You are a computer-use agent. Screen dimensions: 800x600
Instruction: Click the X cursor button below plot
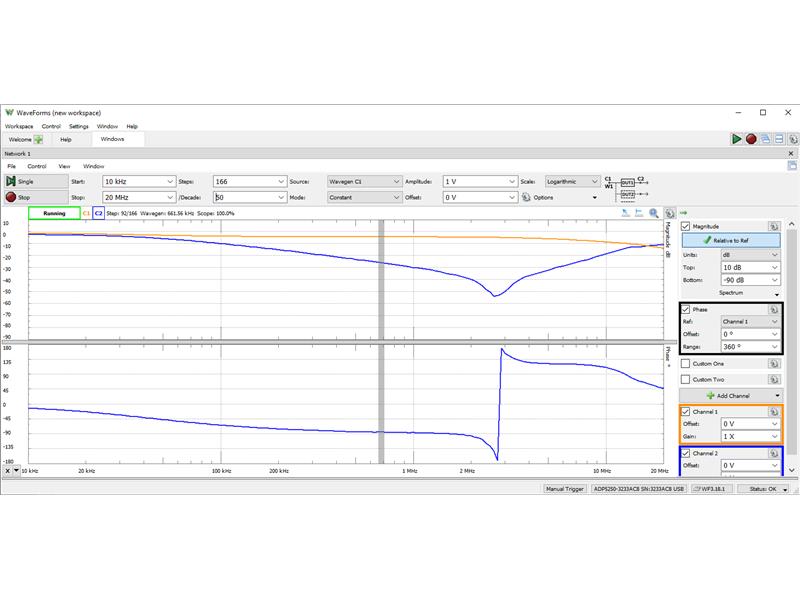pyautogui.click(x=8, y=471)
